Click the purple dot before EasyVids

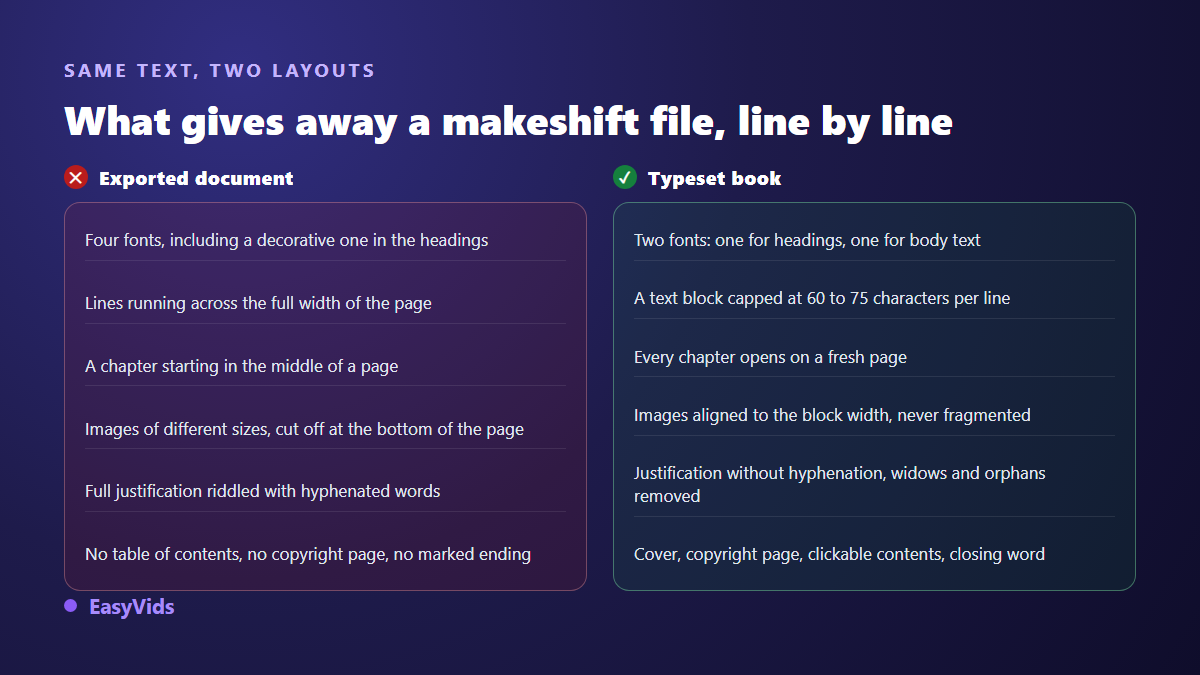tap(70, 606)
